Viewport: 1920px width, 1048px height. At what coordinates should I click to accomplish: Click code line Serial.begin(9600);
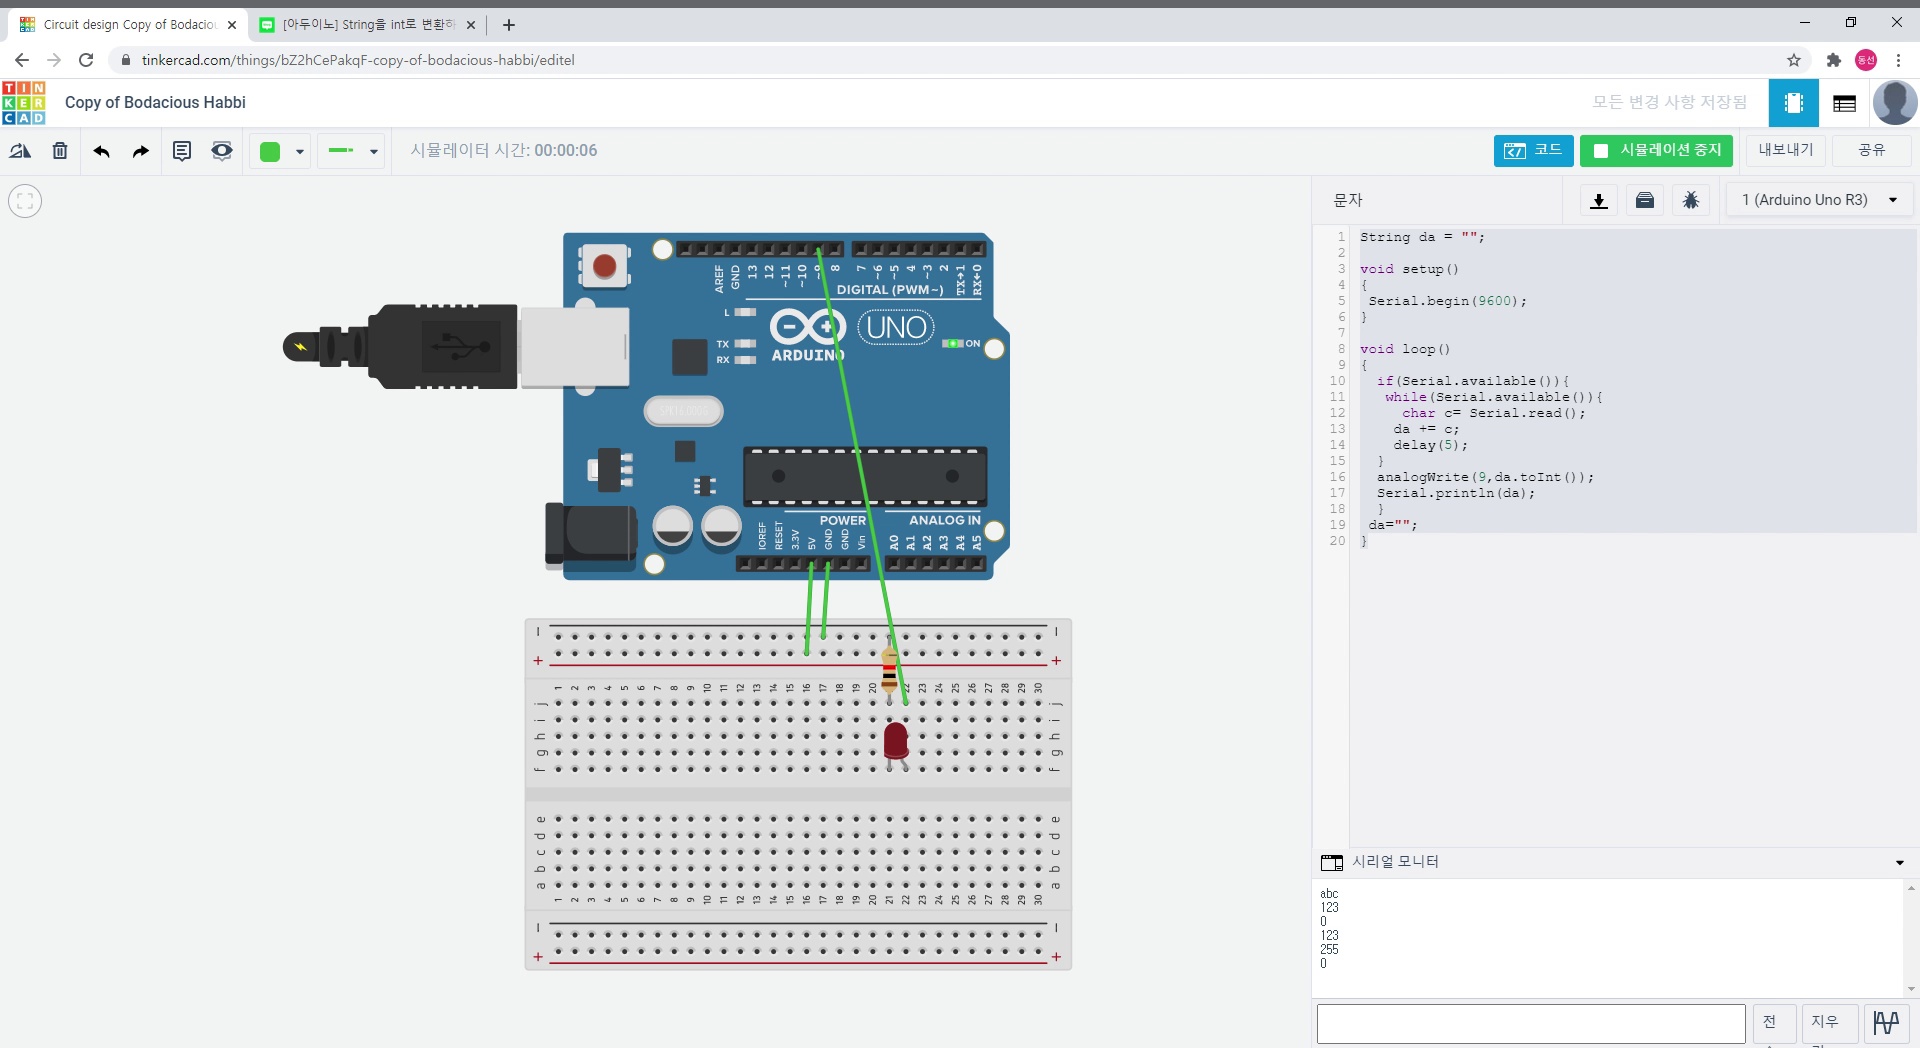pos(1447,301)
